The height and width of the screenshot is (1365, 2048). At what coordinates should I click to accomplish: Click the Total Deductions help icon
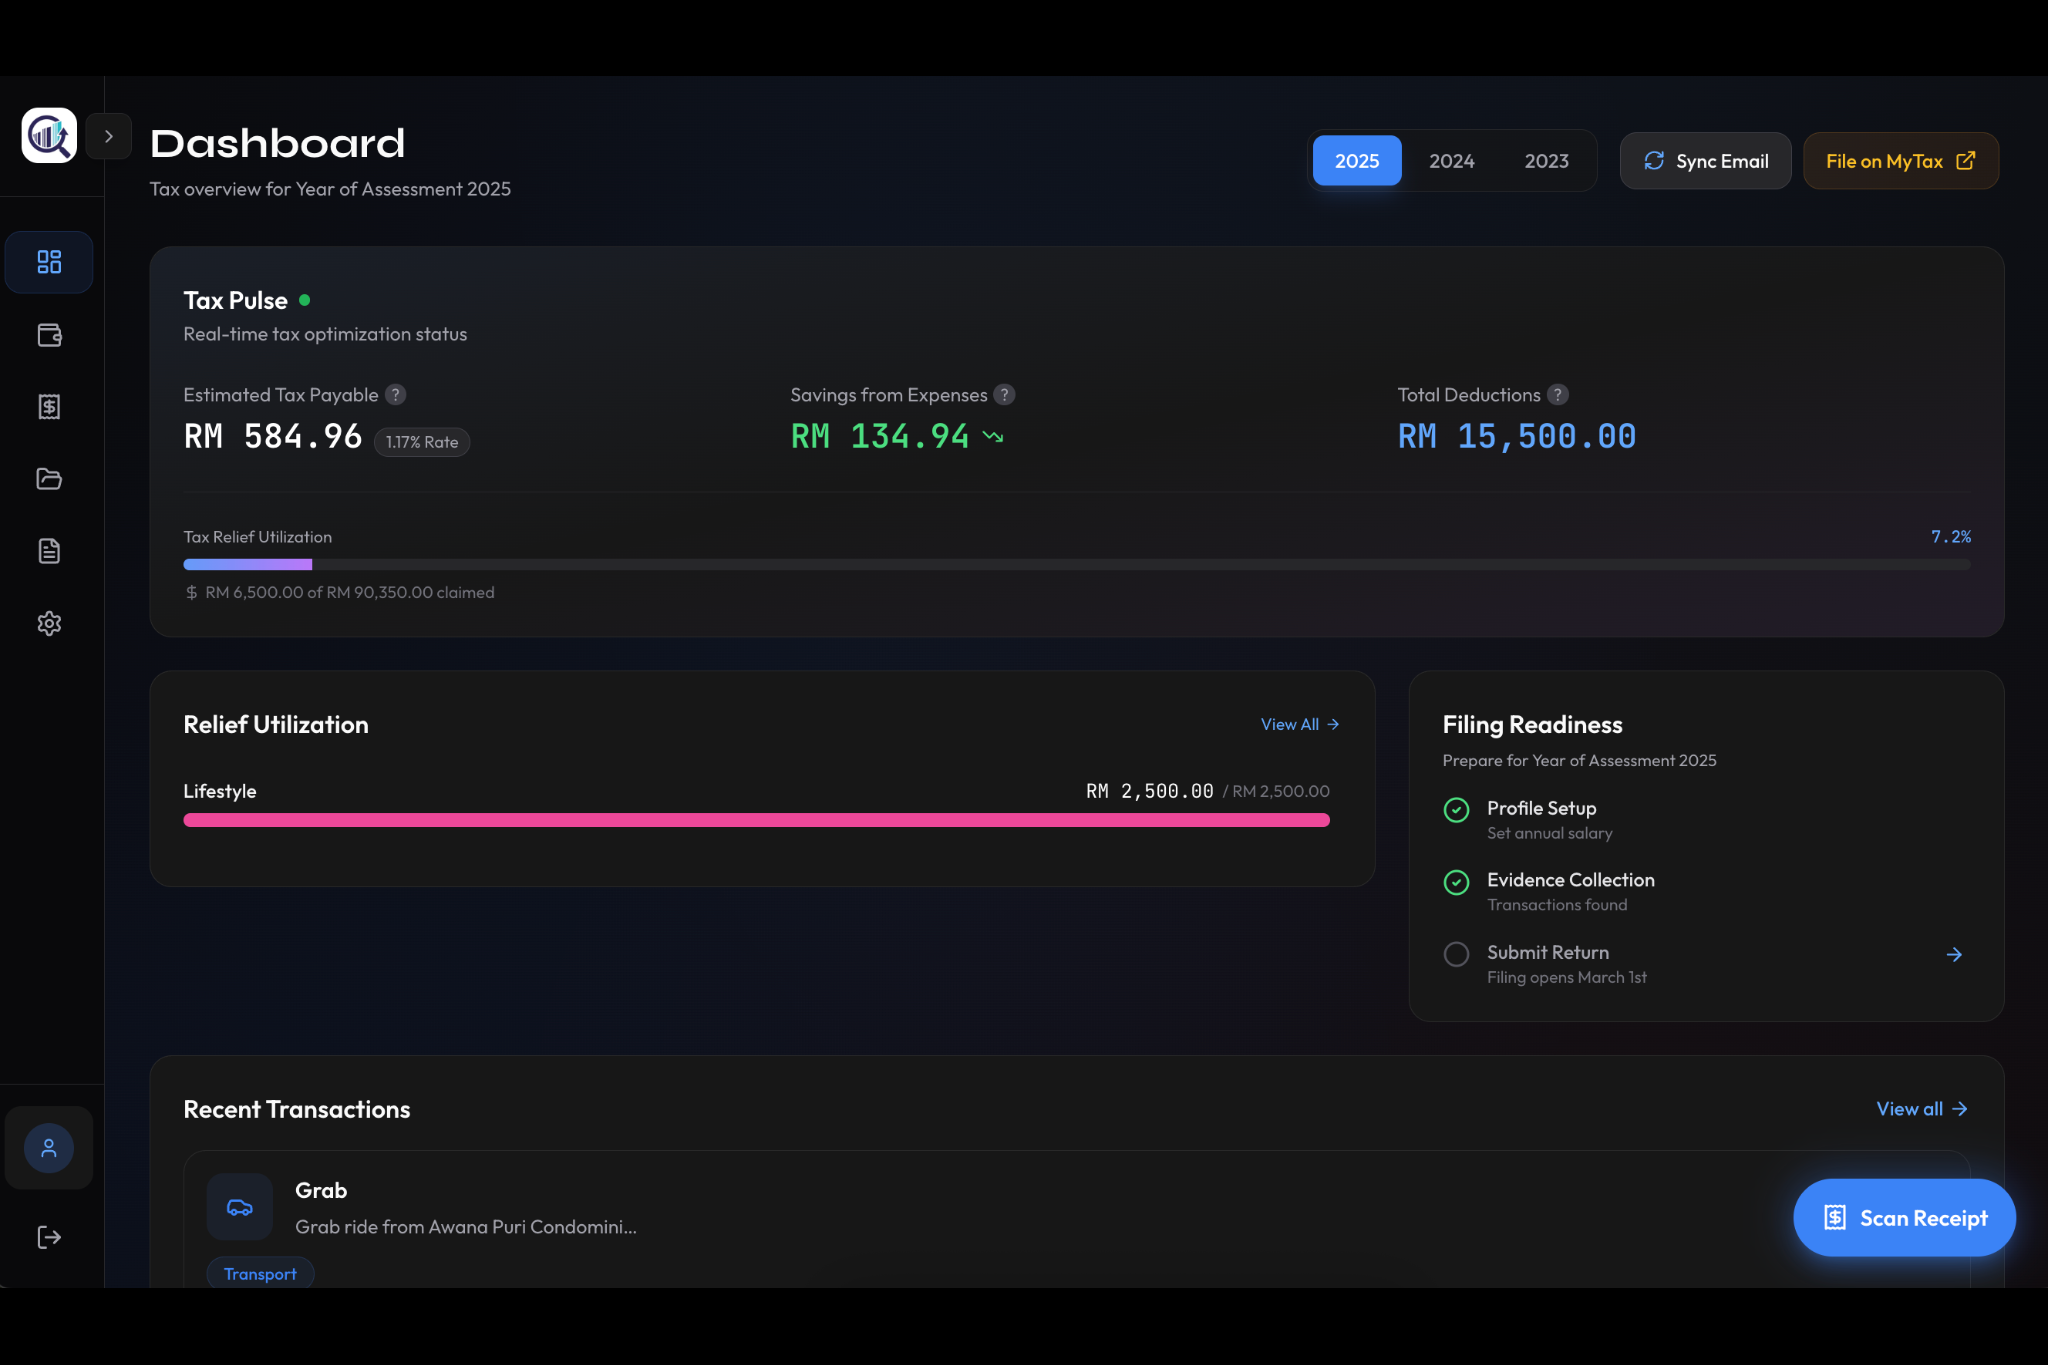1558,395
